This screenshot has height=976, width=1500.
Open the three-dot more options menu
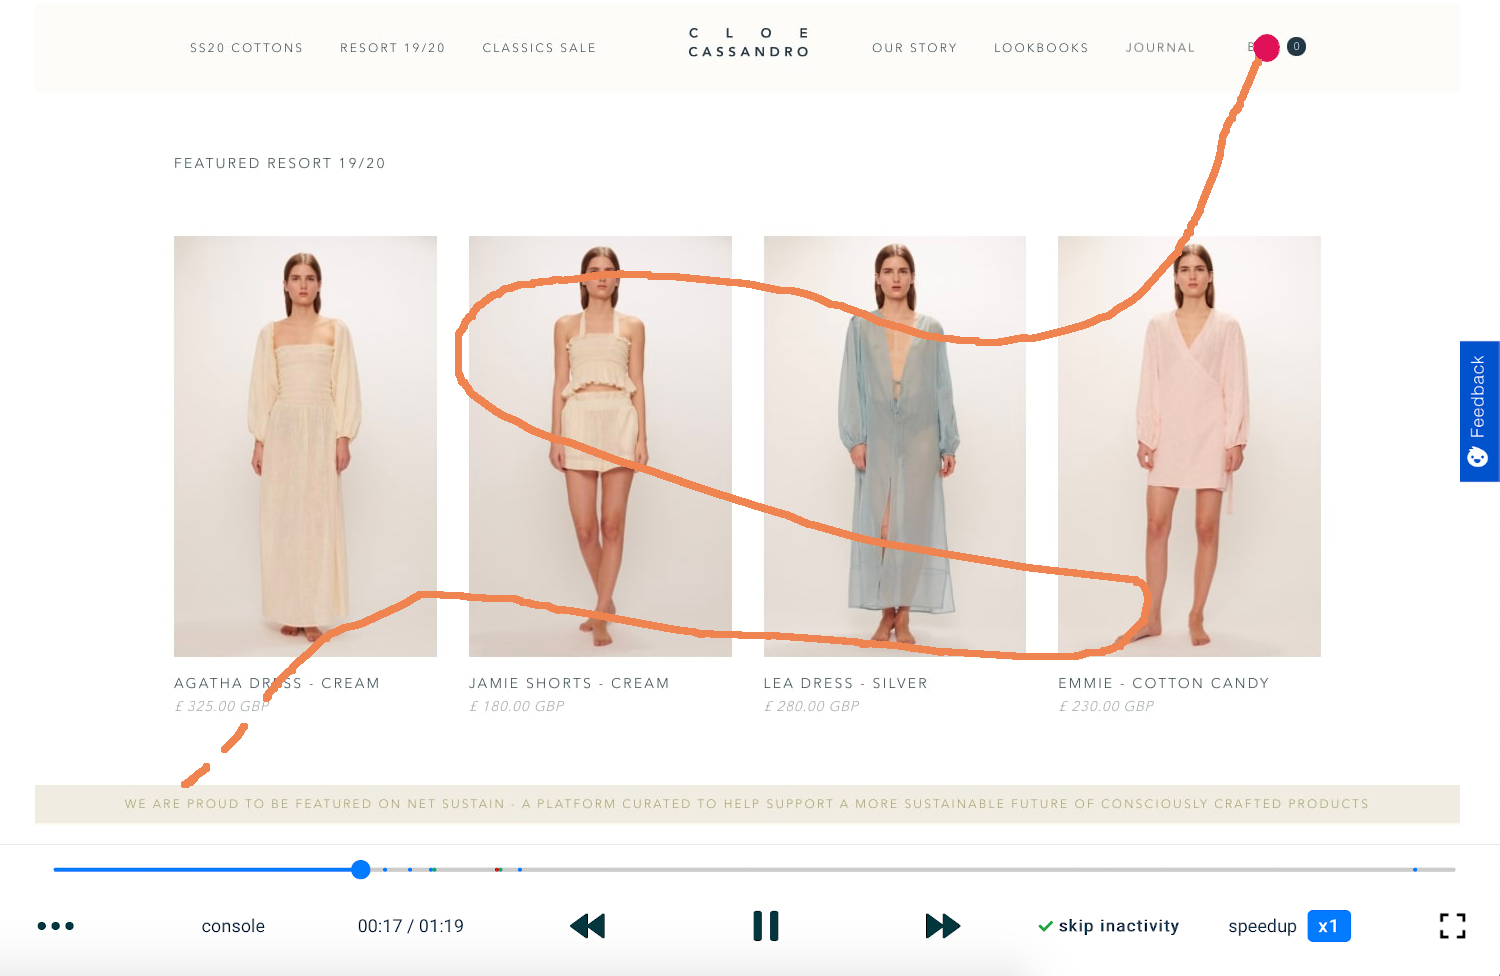tap(56, 926)
